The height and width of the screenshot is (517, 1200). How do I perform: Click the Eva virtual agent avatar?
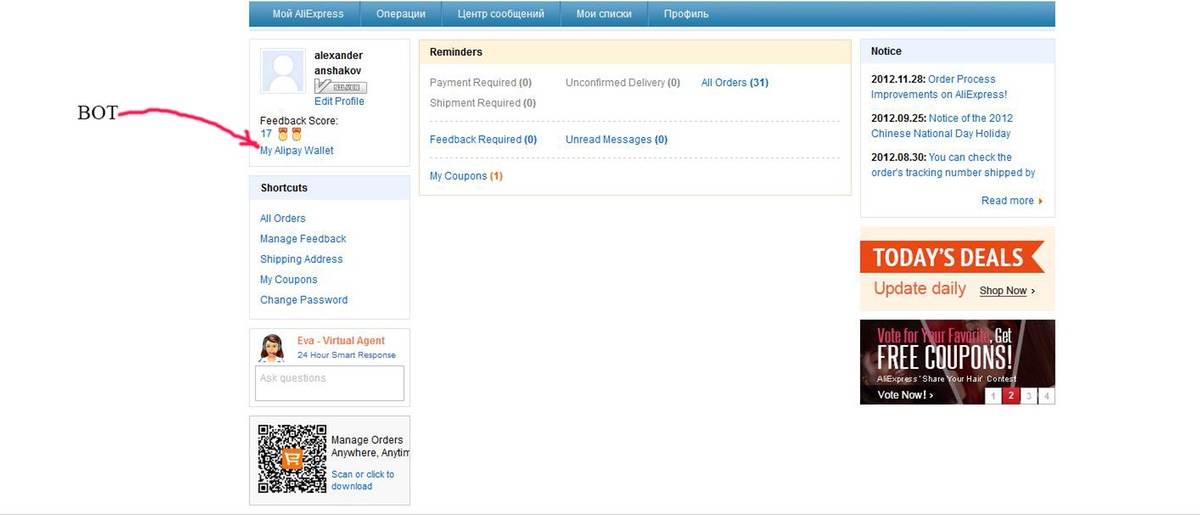(272, 348)
